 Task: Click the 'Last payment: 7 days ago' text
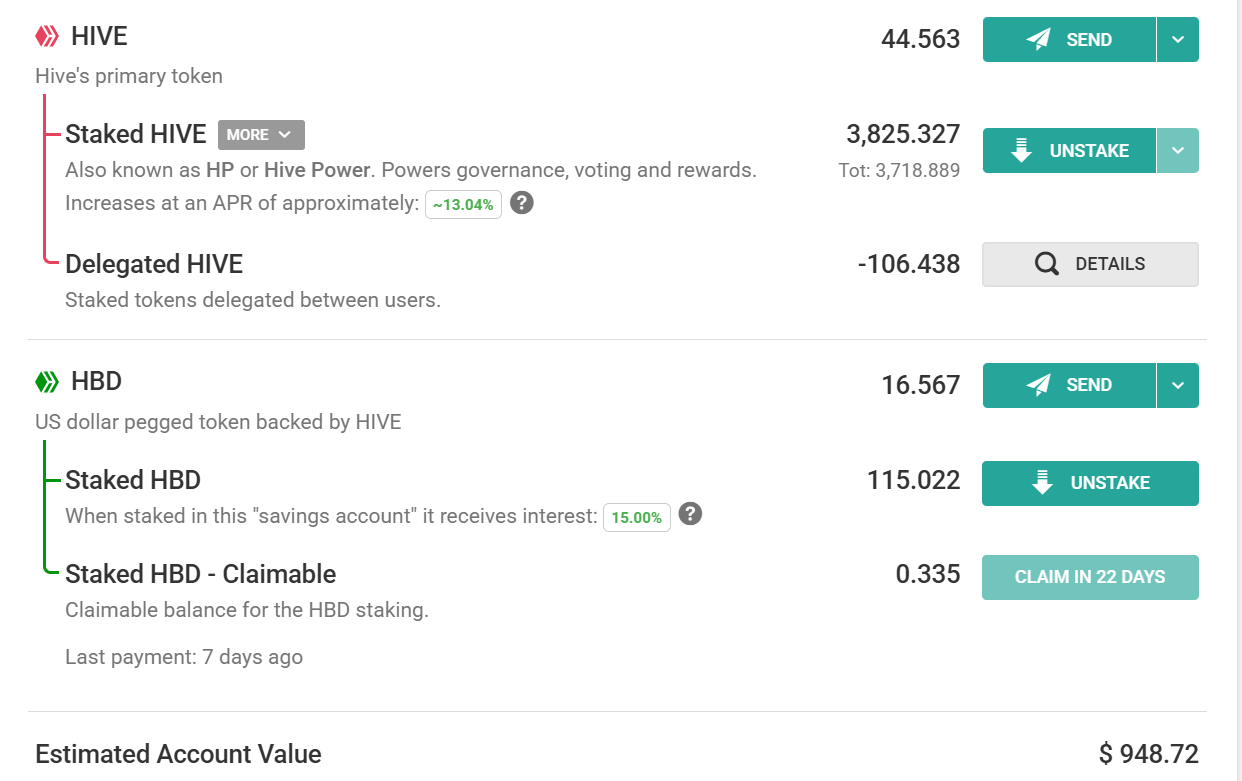tap(184, 657)
